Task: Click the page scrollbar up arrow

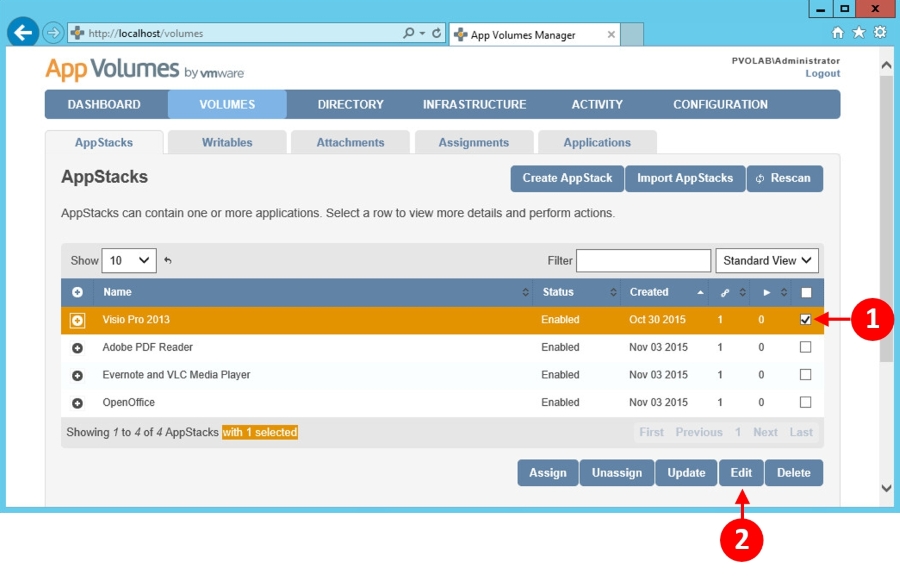Action: [x=887, y=65]
